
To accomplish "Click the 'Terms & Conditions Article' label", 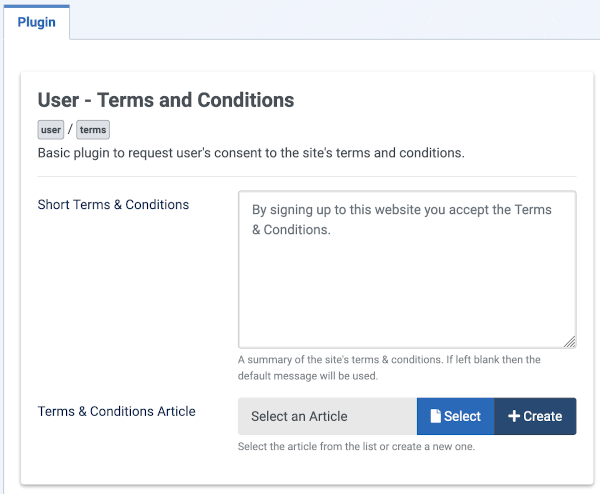I will pyautogui.click(x=116, y=411).
